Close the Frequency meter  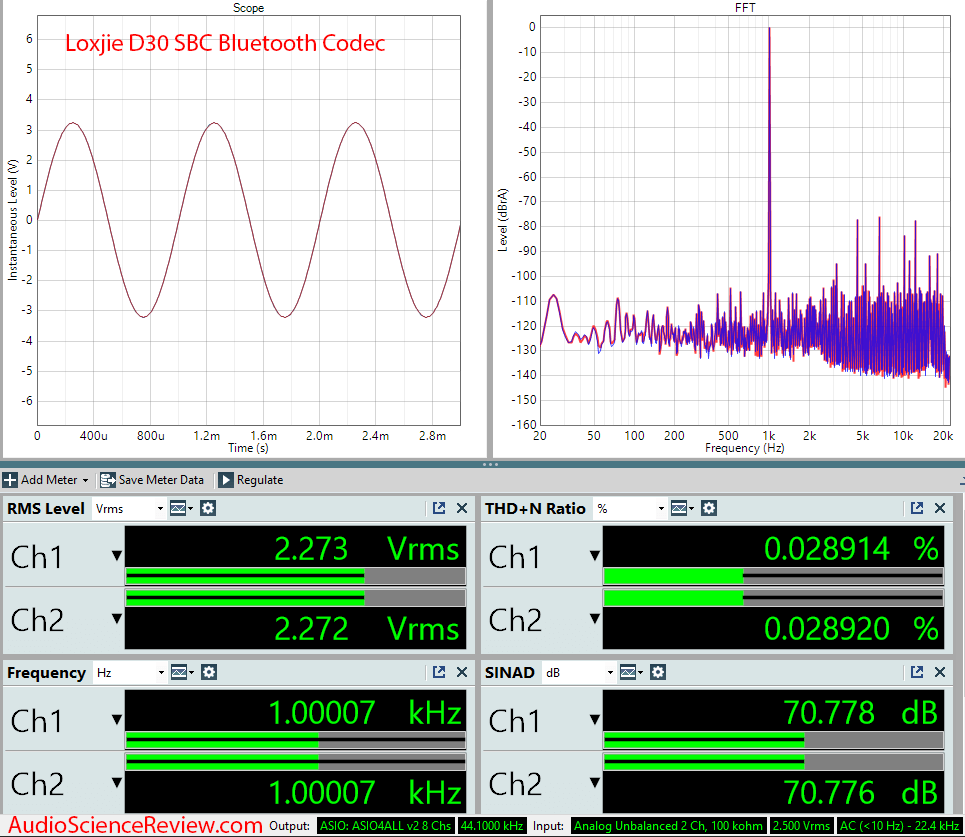462,673
